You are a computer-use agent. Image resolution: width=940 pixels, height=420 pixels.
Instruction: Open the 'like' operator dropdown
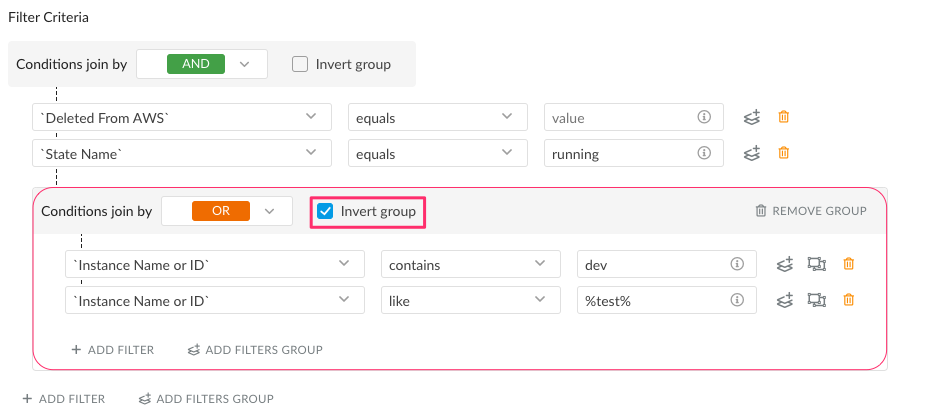tap(471, 300)
